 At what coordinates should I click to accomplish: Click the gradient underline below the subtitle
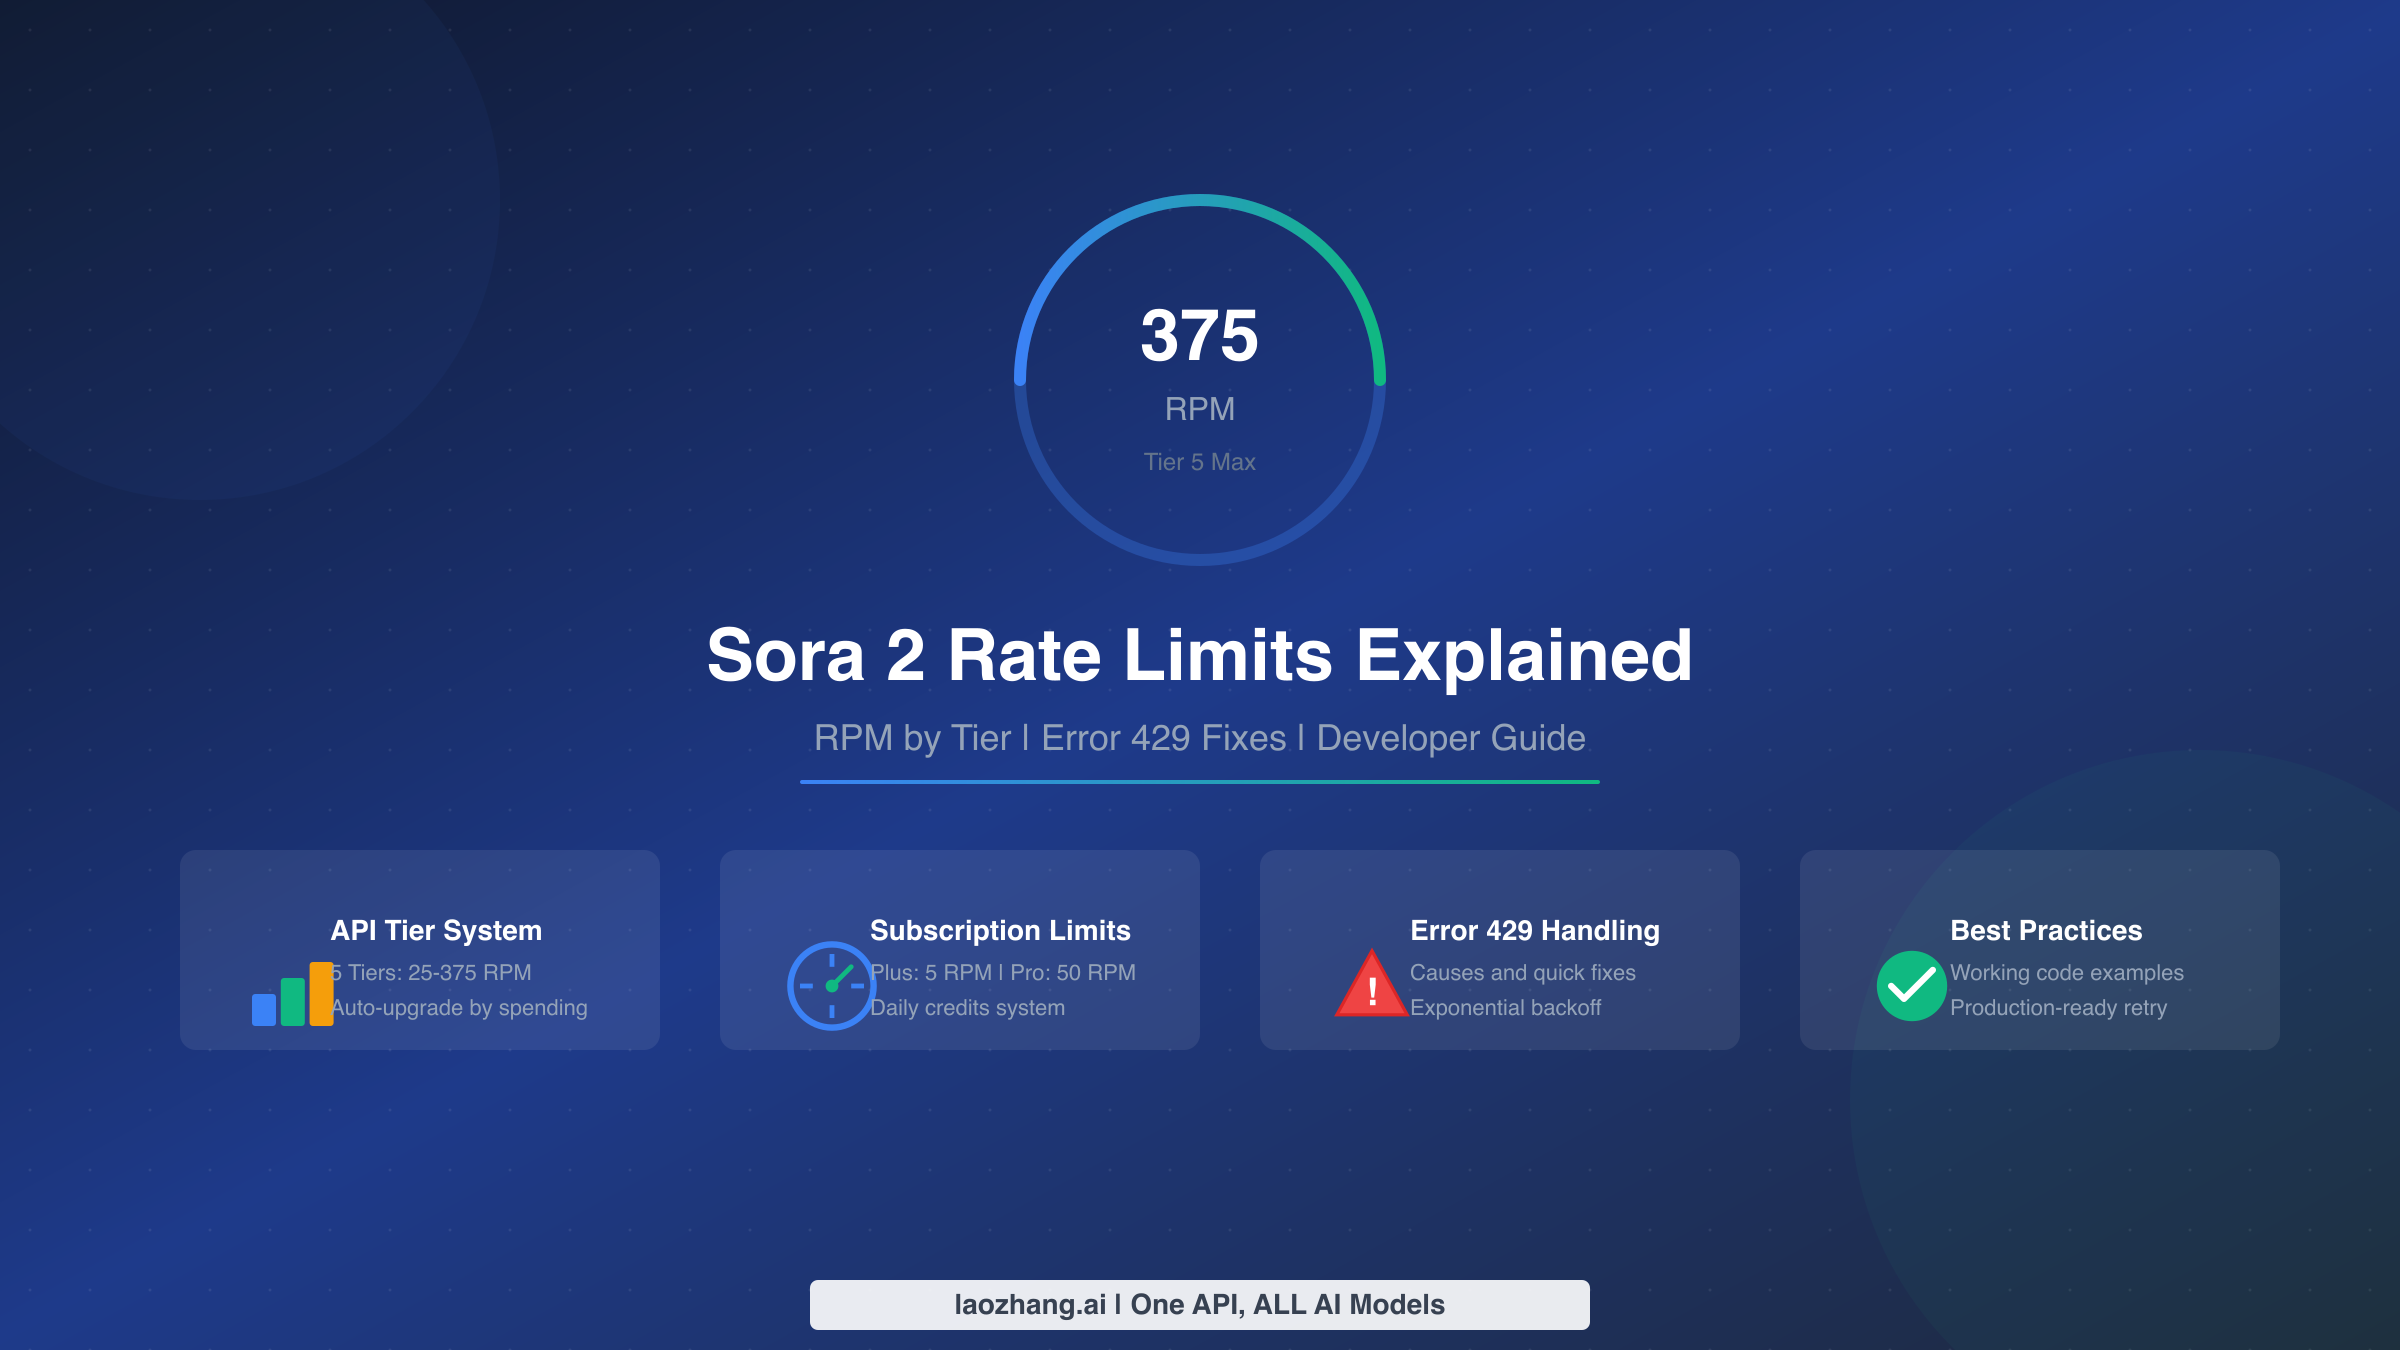pyautogui.click(x=1199, y=783)
